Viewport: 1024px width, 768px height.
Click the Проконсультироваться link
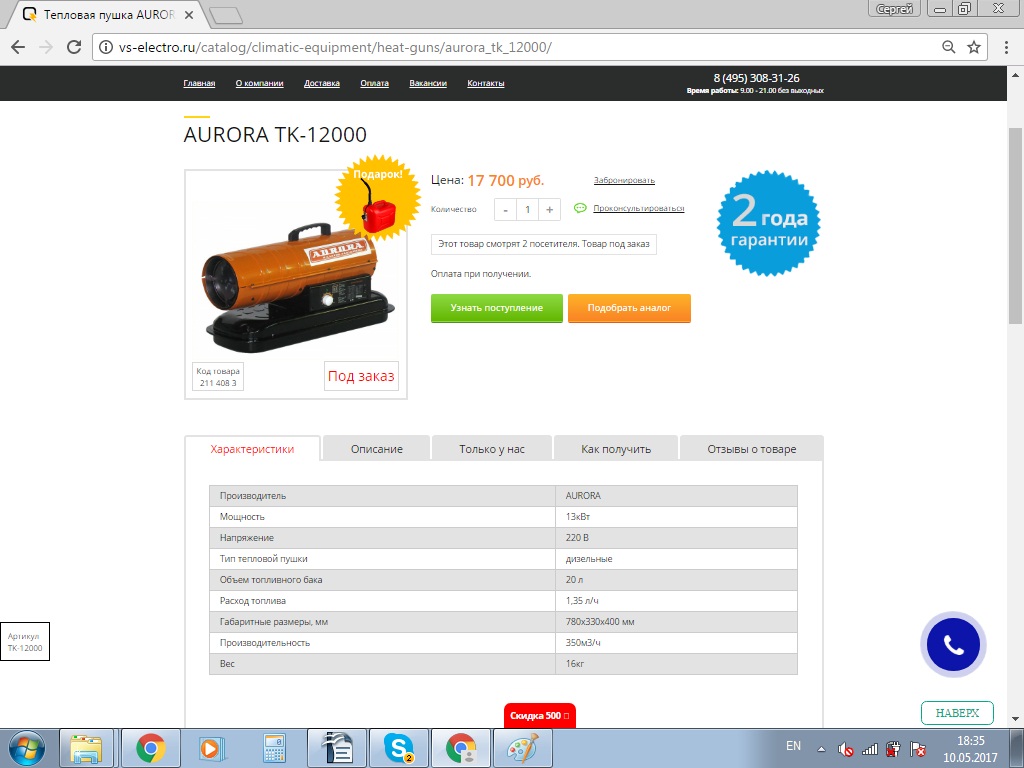[x=639, y=208]
